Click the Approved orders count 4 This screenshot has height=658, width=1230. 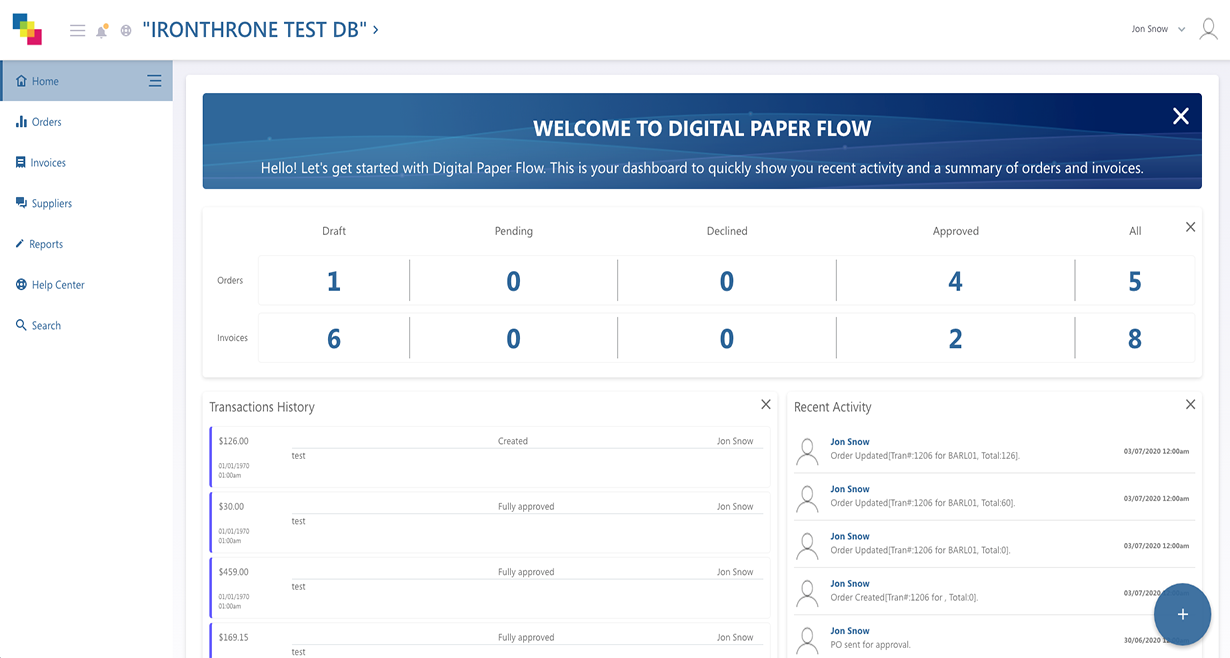click(x=955, y=282)
